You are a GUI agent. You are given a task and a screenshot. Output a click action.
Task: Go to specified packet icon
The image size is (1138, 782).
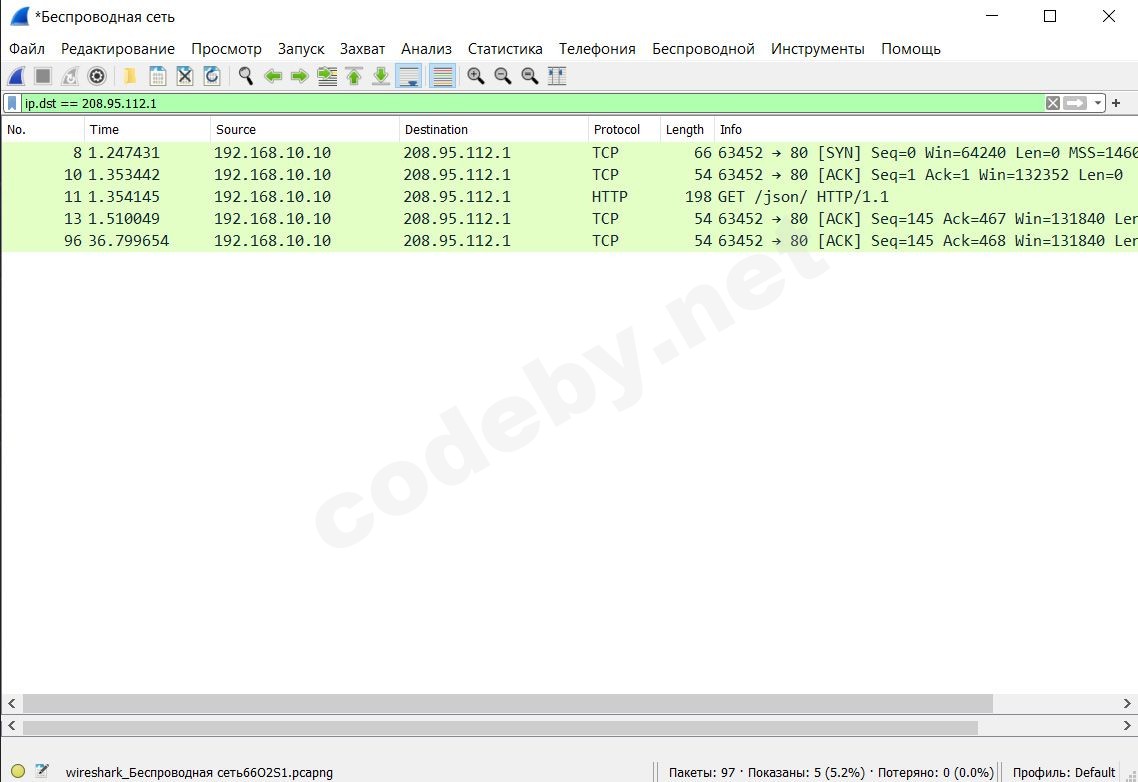pos(327,76)
